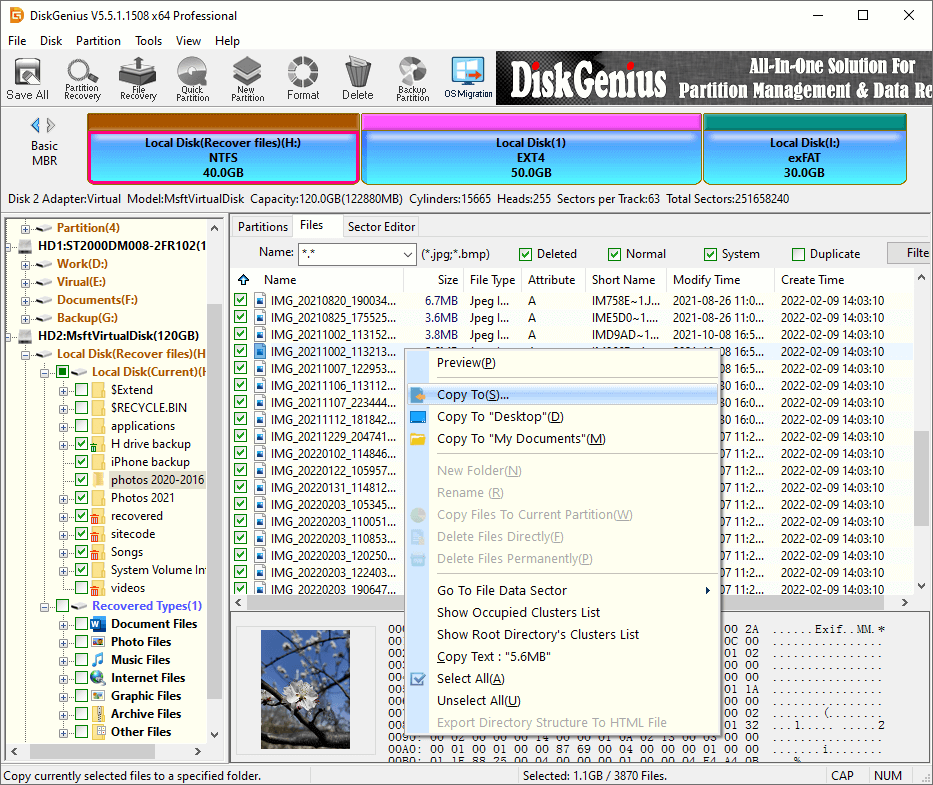The height and width of the screenshot is (785, 933).
Task: Expand the H drive backup folder
Action: click(64, 445)
